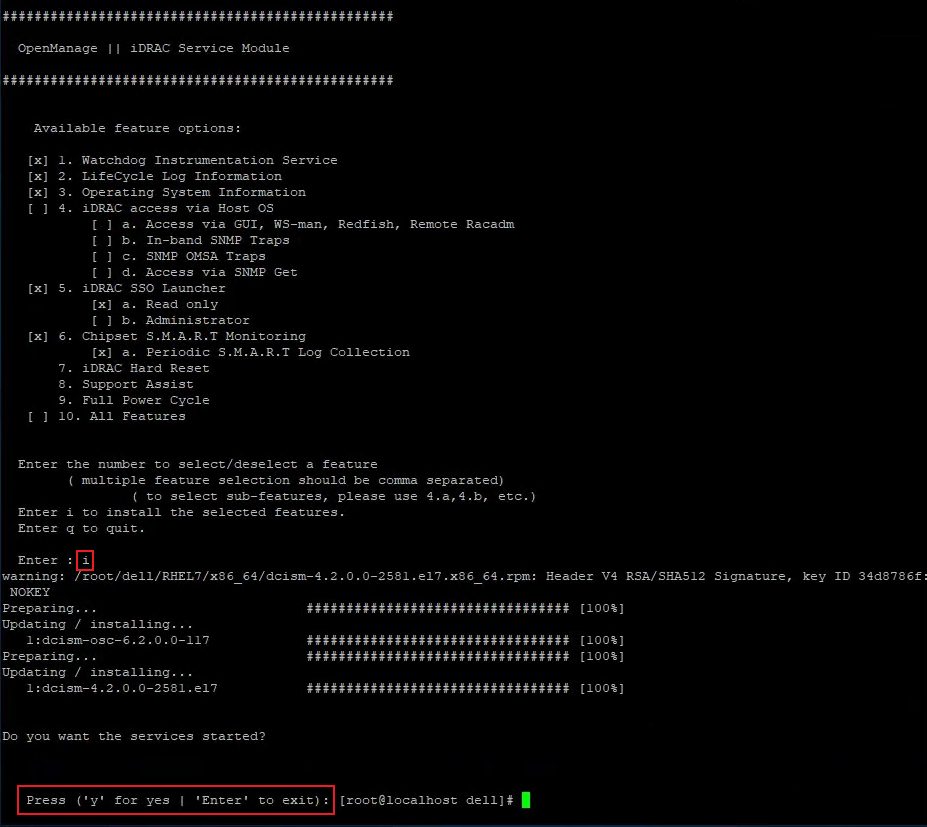The height and width of the screenshot is (827, 927).
Task: Click the "Press ('y' for yes | 'Enter' to exit):" prompt
Action: (x=177, y=800)
